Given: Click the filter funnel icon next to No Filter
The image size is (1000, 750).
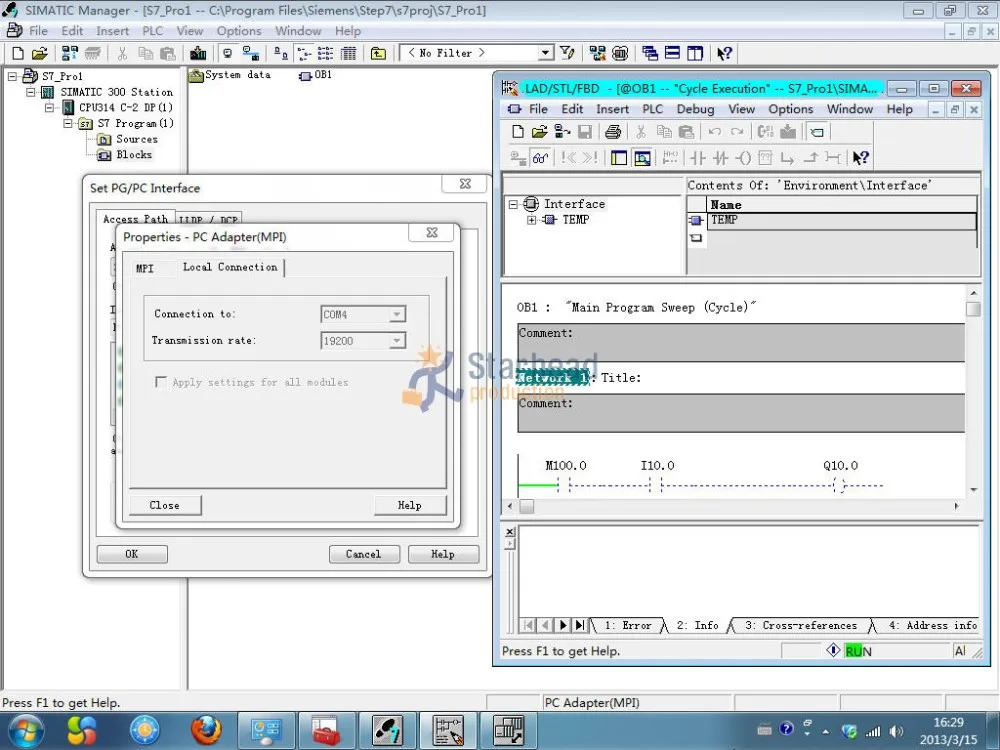Looking at the screenshot, I should point(567,54).
